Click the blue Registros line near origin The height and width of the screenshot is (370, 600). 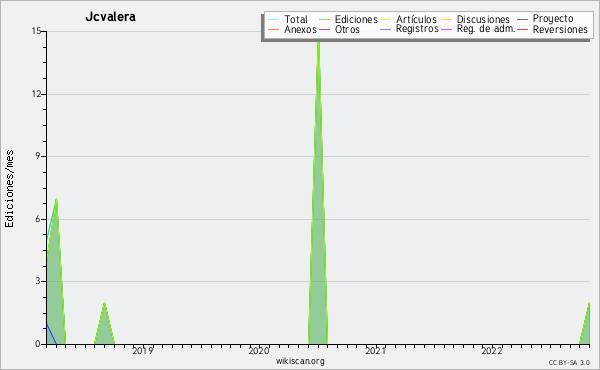pyautogui.click(x=51, y=334)
